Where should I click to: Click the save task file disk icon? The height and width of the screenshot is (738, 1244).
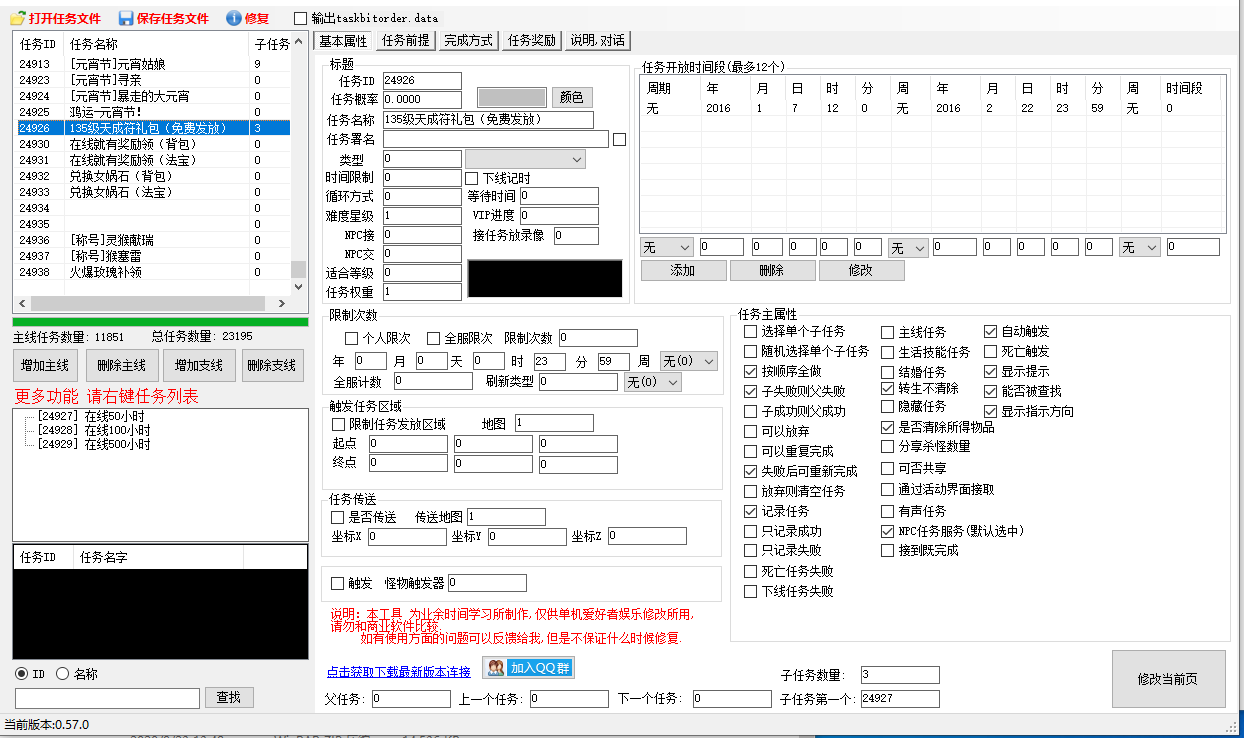coord(126,18)
